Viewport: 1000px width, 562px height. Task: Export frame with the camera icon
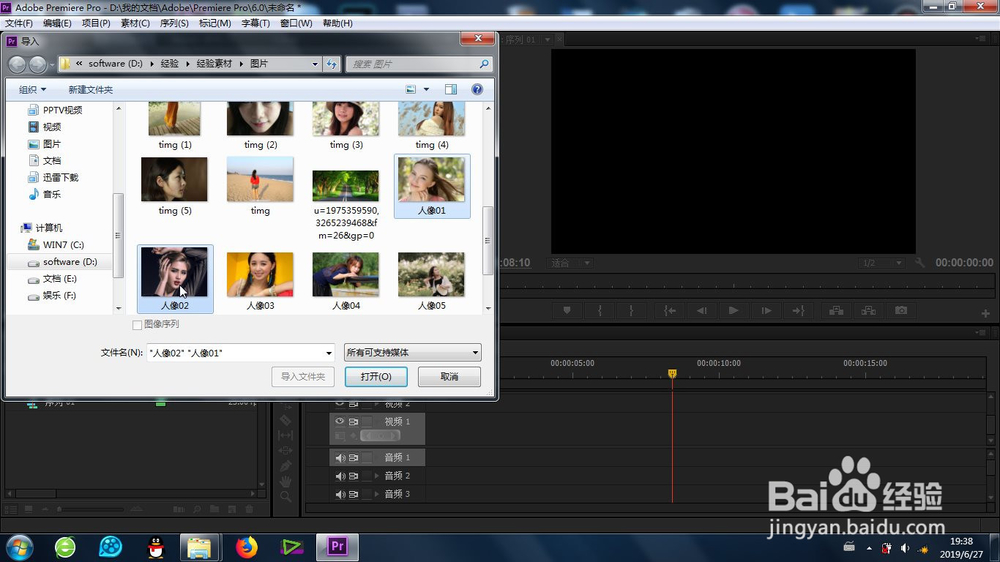tap(901, 311)
